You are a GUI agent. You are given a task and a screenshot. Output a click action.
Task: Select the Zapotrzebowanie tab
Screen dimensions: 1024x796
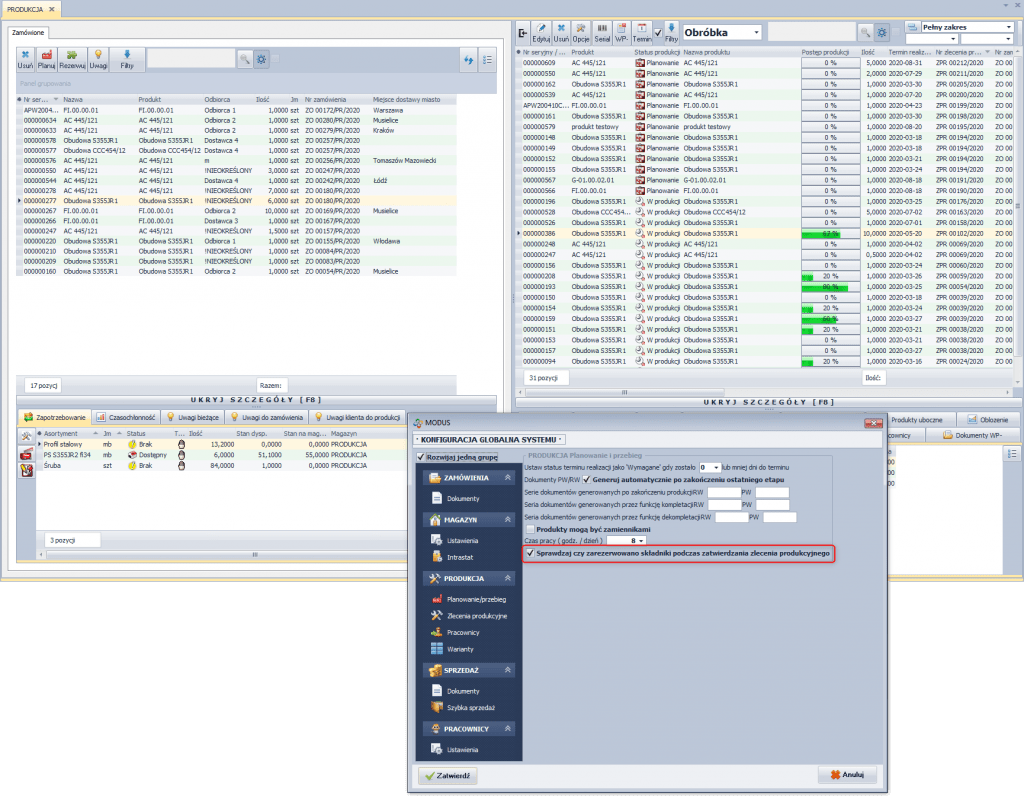[x=54, y=417]
